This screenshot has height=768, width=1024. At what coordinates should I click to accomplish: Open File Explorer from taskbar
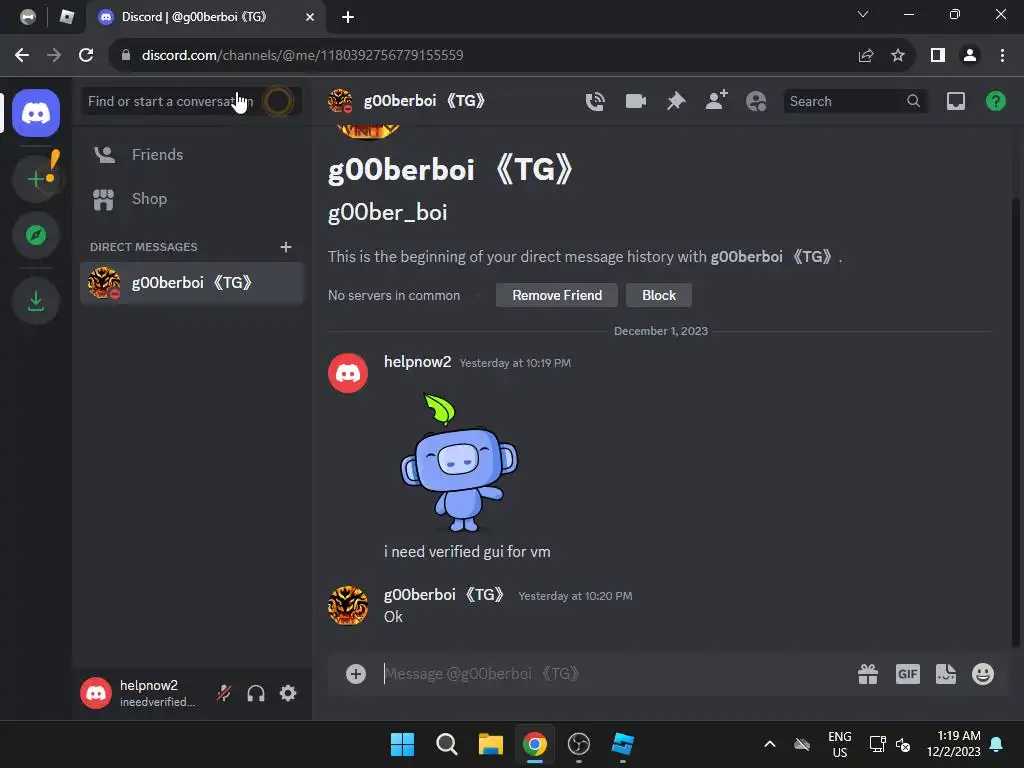(490, 744)
